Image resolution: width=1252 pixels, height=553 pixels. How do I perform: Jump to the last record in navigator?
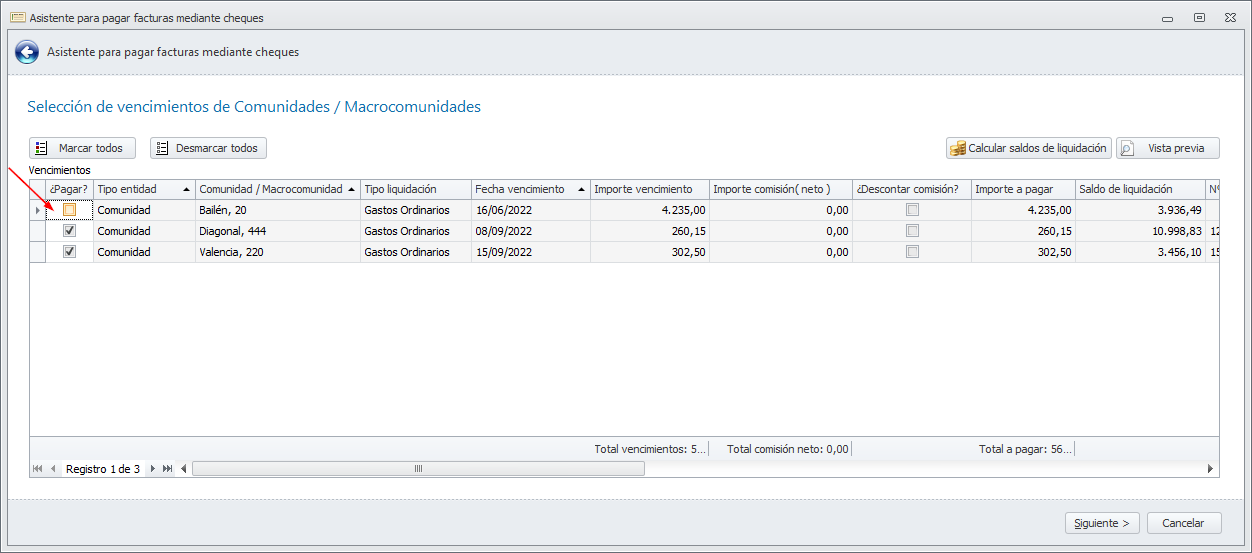167,468
